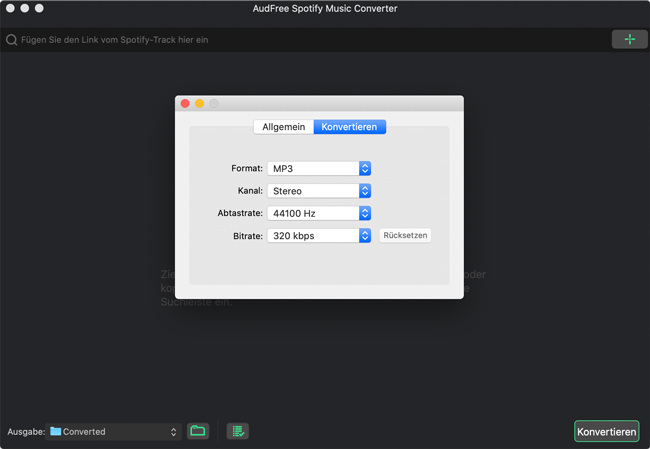Click the Rücksetzen button
The height and width of the screenshot is (449, 650).
pos(405,235)
